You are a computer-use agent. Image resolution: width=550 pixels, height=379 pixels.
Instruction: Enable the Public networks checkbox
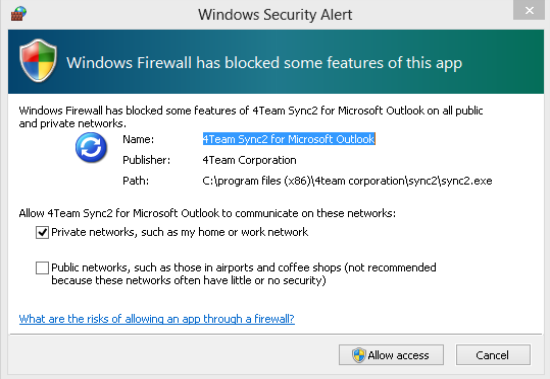click(42, 268)
